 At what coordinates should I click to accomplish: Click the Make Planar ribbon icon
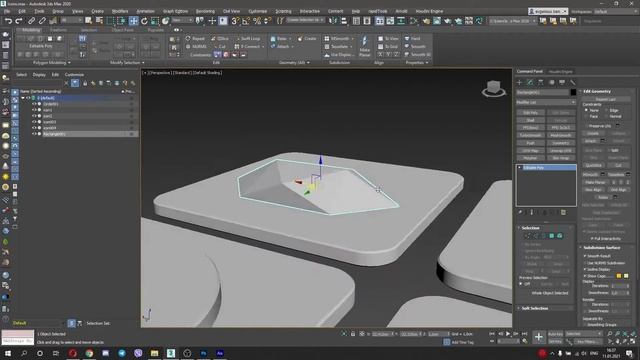click(x=364, y=46)
